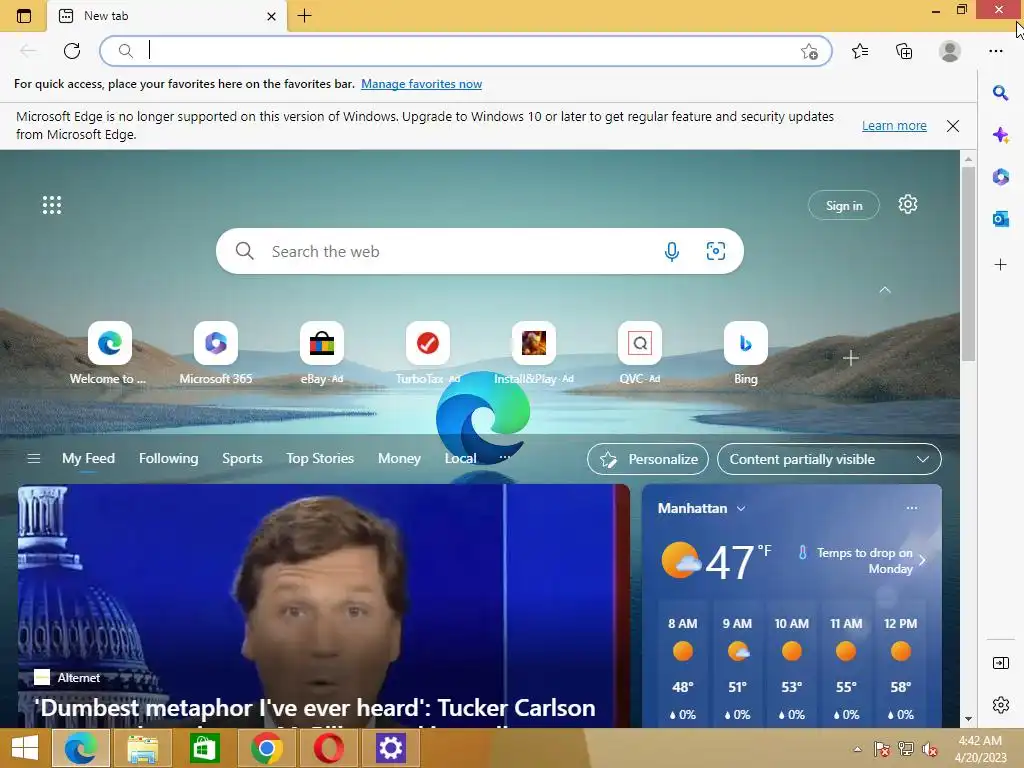The width and height of the screenshot is (1024, 768).
Task: Show more feed categories ellipsis
Action: click(x=505, y=458)
